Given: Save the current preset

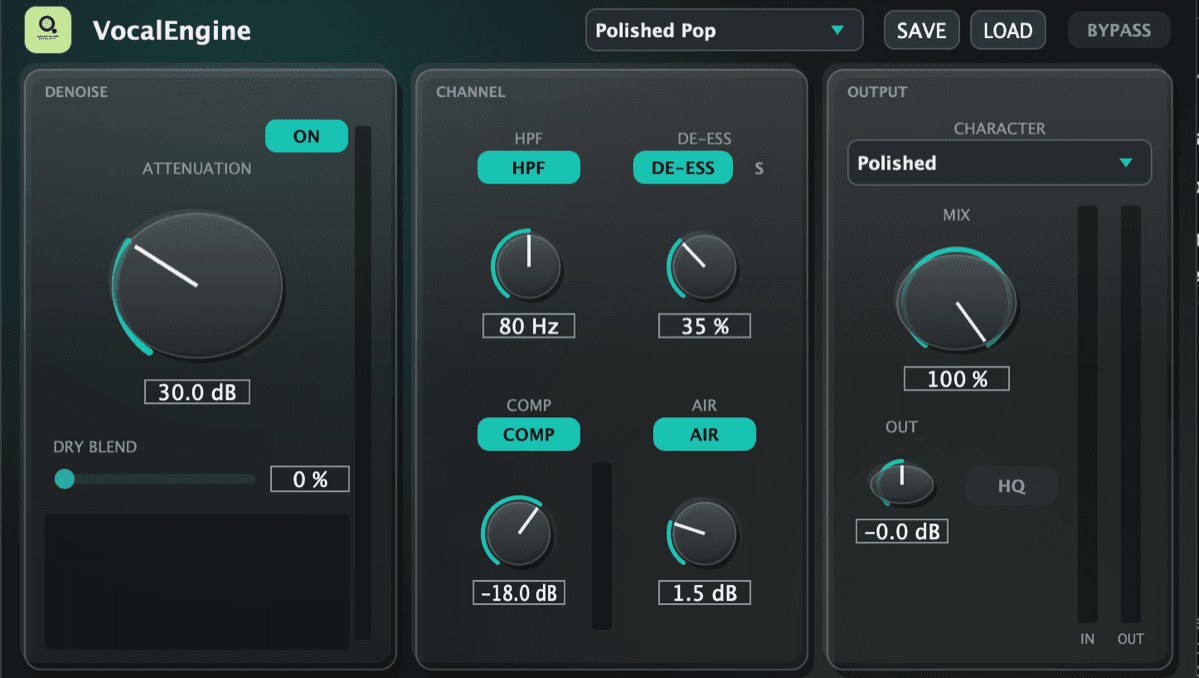Looking at the screenshot, I should click(921, 31).
